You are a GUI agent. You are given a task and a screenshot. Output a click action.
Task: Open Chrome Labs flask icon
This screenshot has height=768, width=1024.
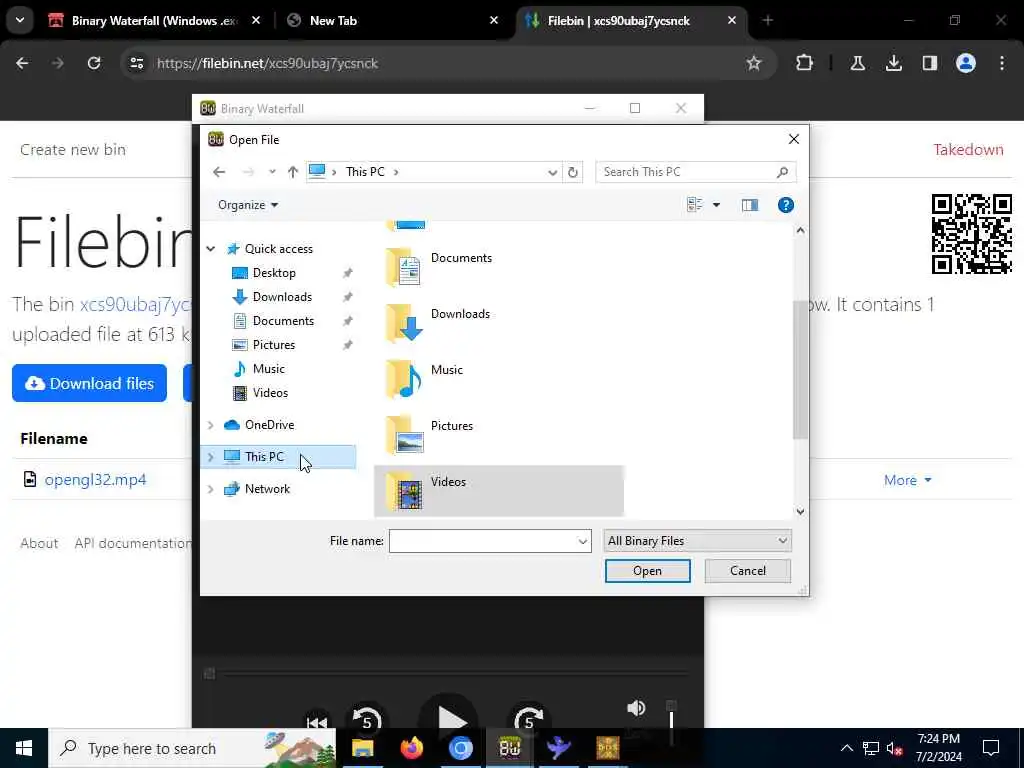857,63
